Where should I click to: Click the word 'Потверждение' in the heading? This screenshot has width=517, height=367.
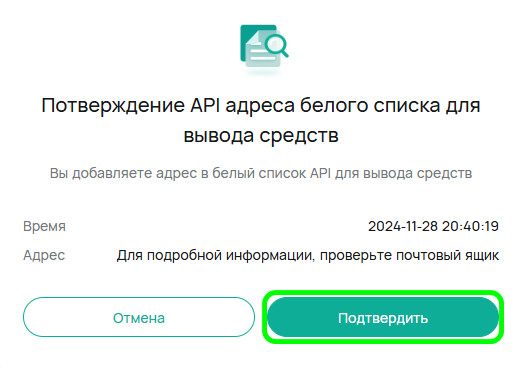[x=113, y=106]
